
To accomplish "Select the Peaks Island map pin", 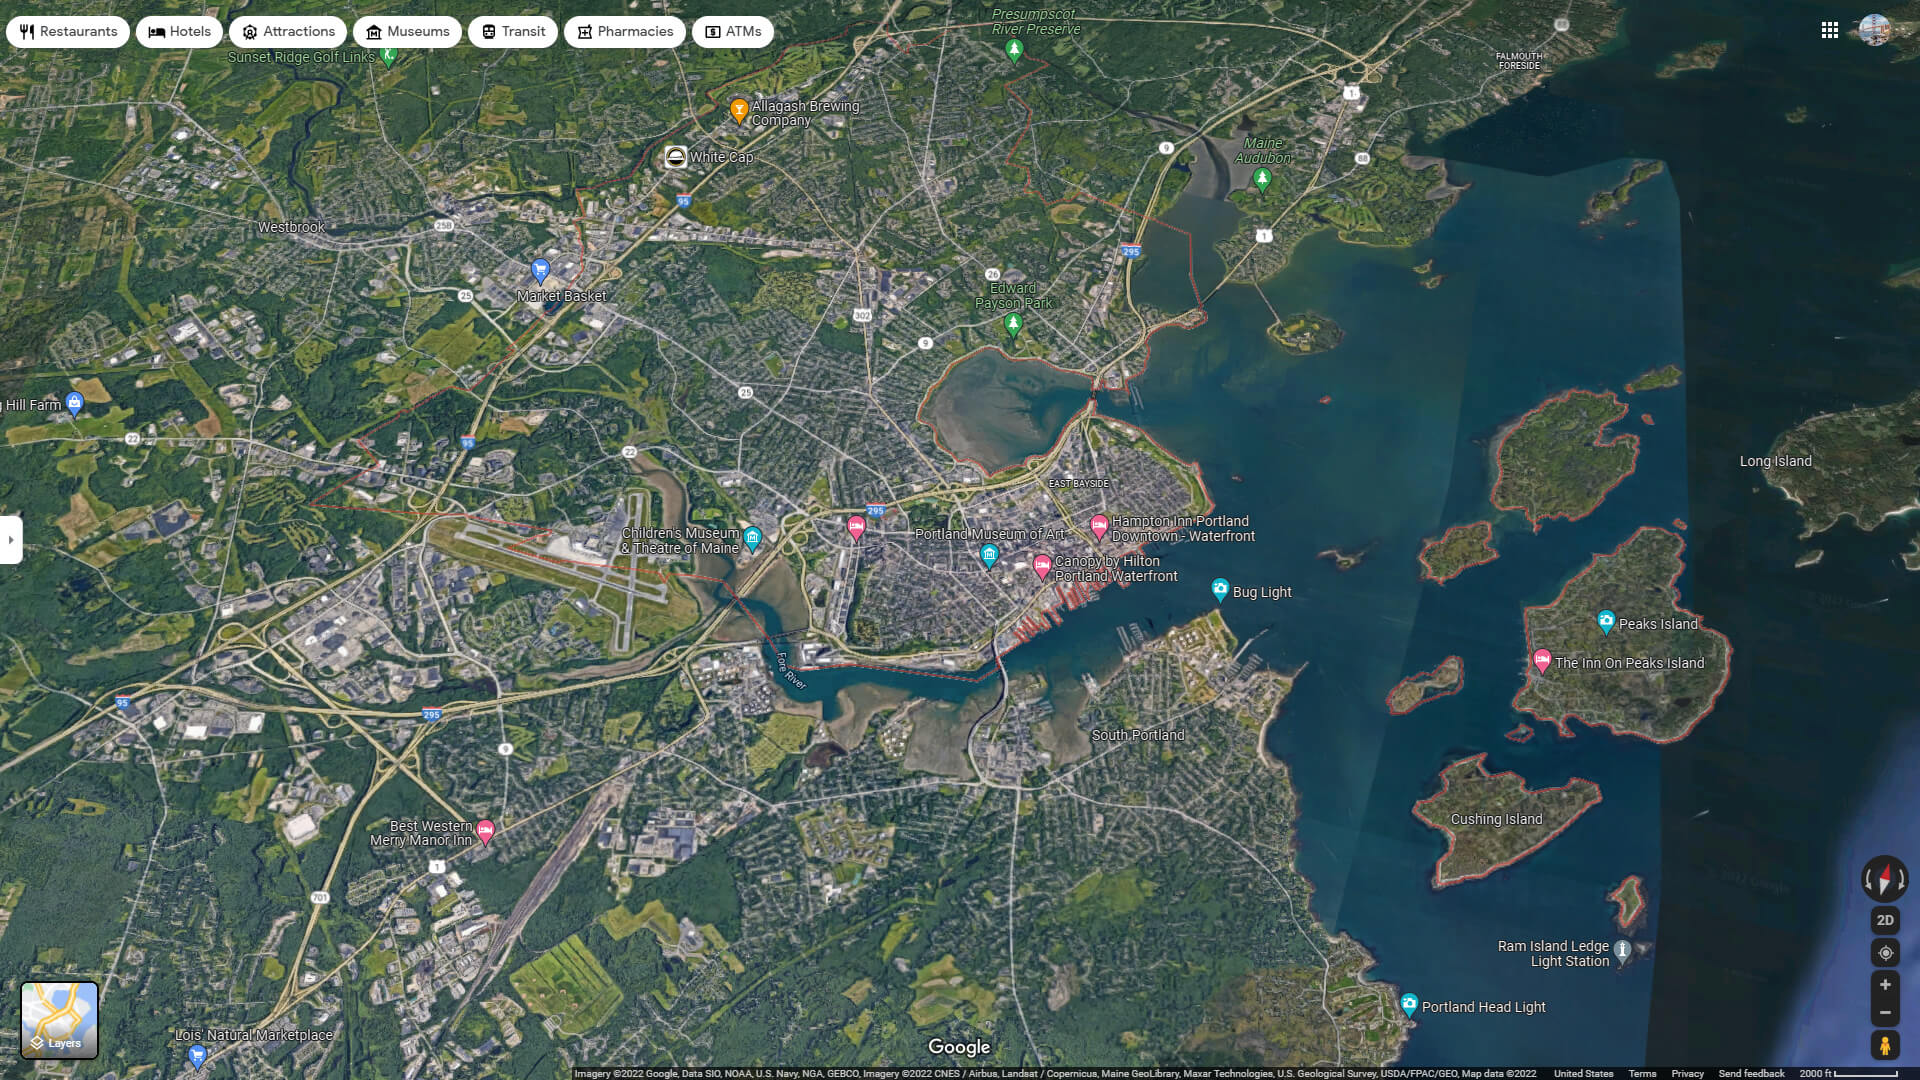I will tap(1606, 620).
